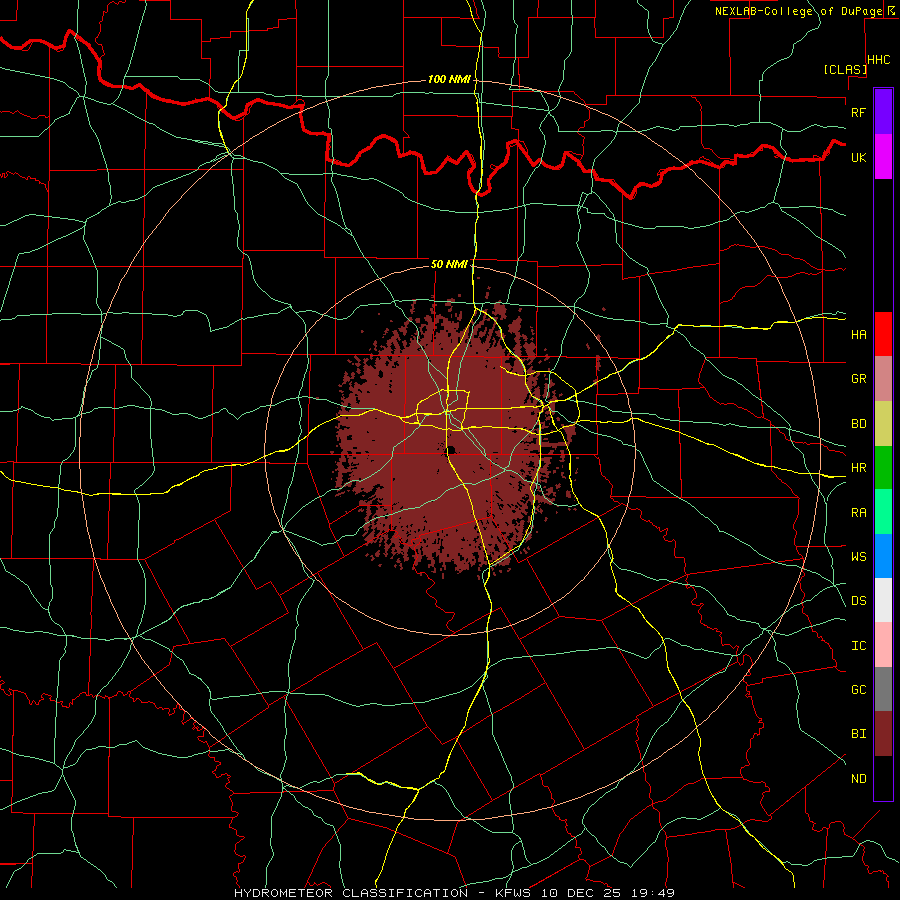Click the RF purple legend swatch
The image size is (900, 900).
883,111
